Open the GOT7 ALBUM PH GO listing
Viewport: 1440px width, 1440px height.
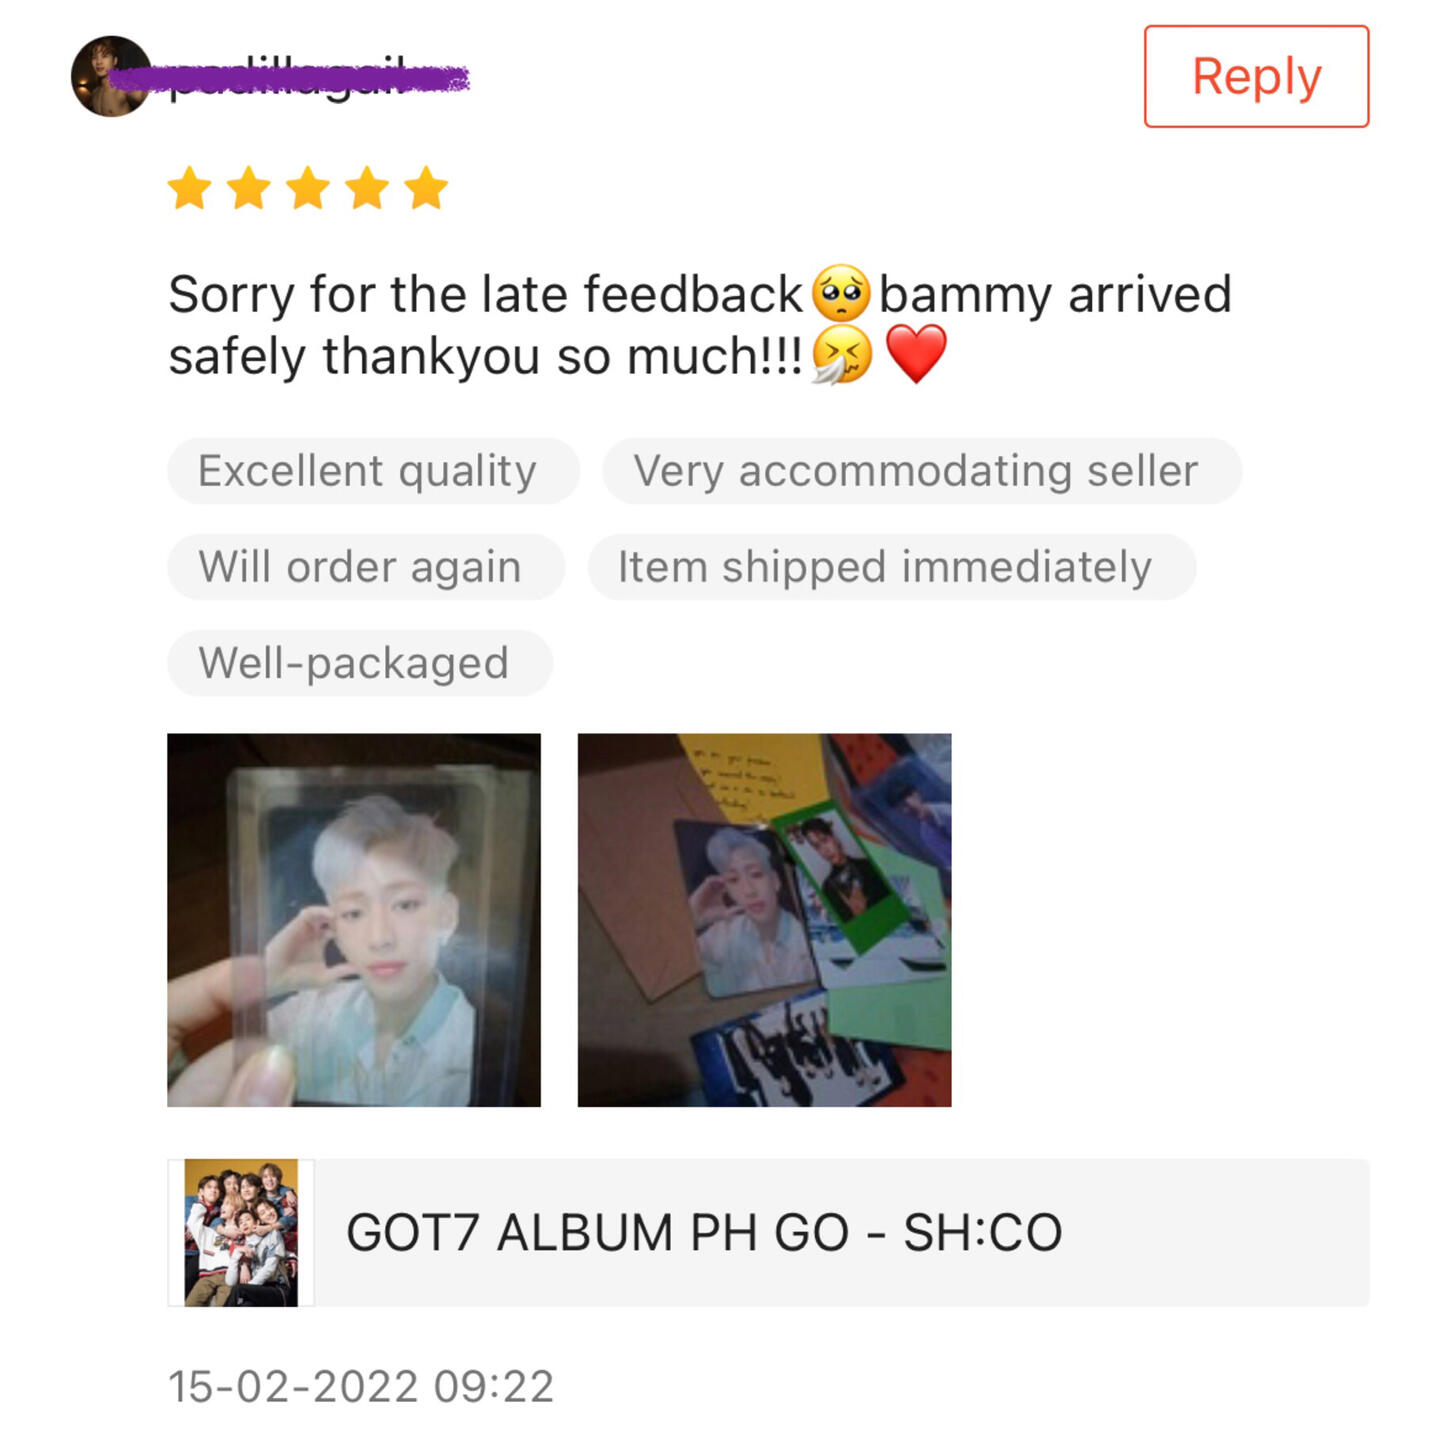click(x=768, y=1232)
